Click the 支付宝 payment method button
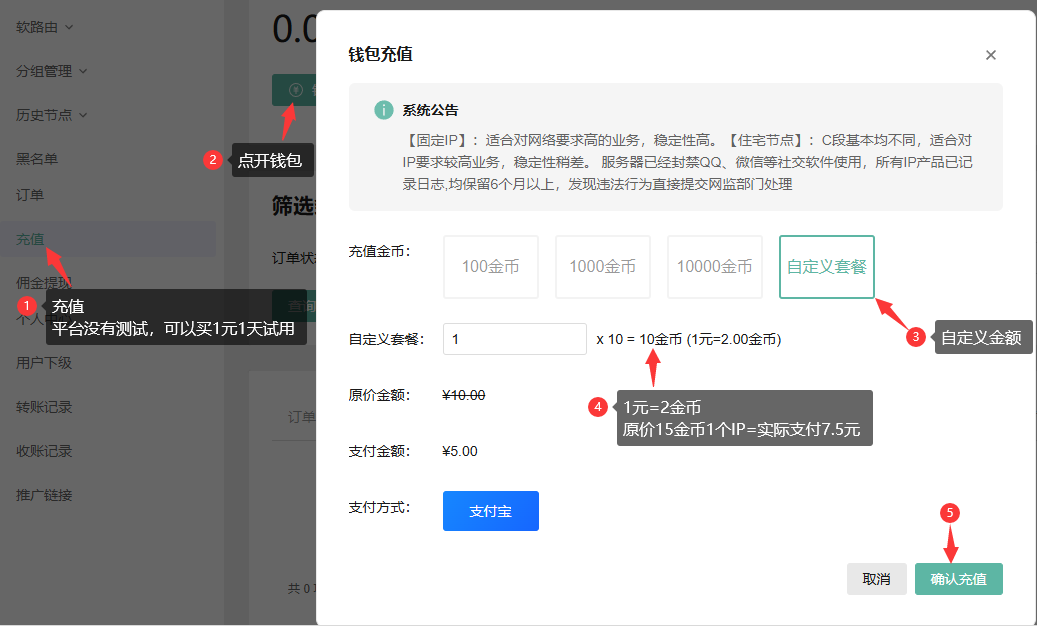 click(x=490, y=510)
